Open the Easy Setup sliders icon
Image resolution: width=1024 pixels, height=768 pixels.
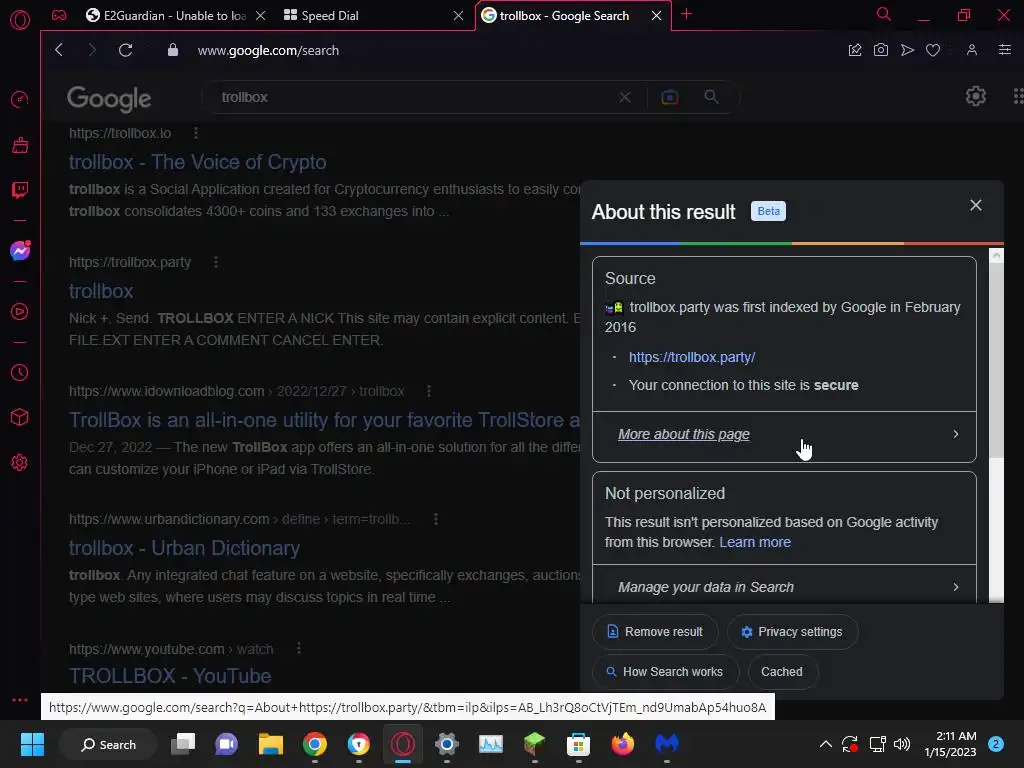coord(1005,50)
